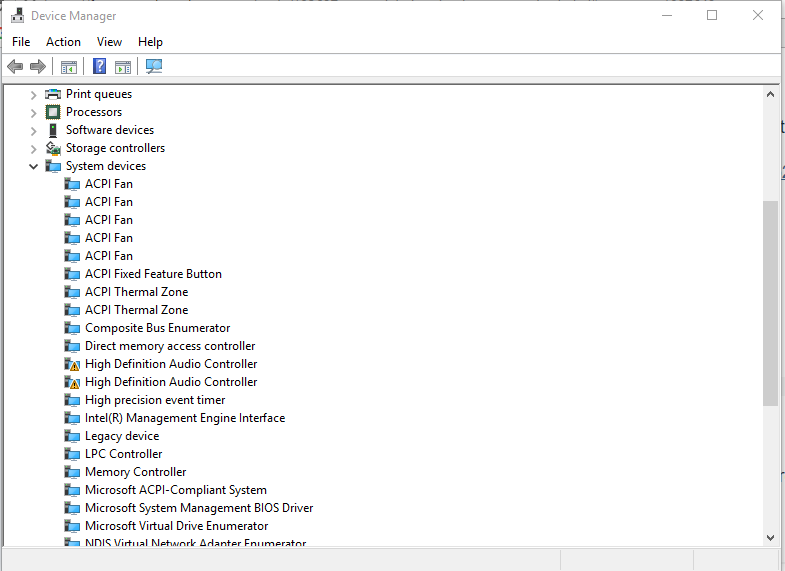Select Legacy device text
Screen dimensions: 785x571
(122, 436)
